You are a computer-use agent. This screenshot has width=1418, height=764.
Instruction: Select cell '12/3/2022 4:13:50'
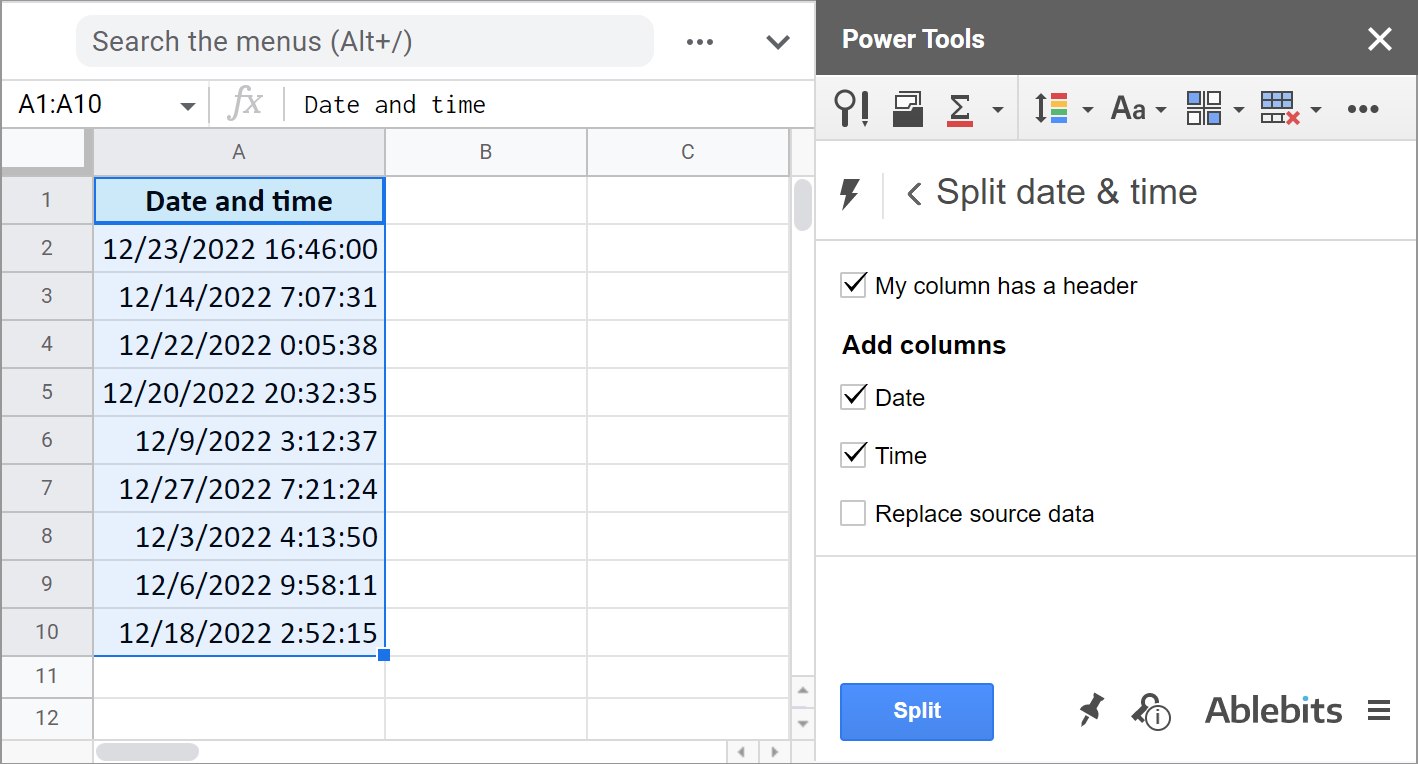[239, 536]
